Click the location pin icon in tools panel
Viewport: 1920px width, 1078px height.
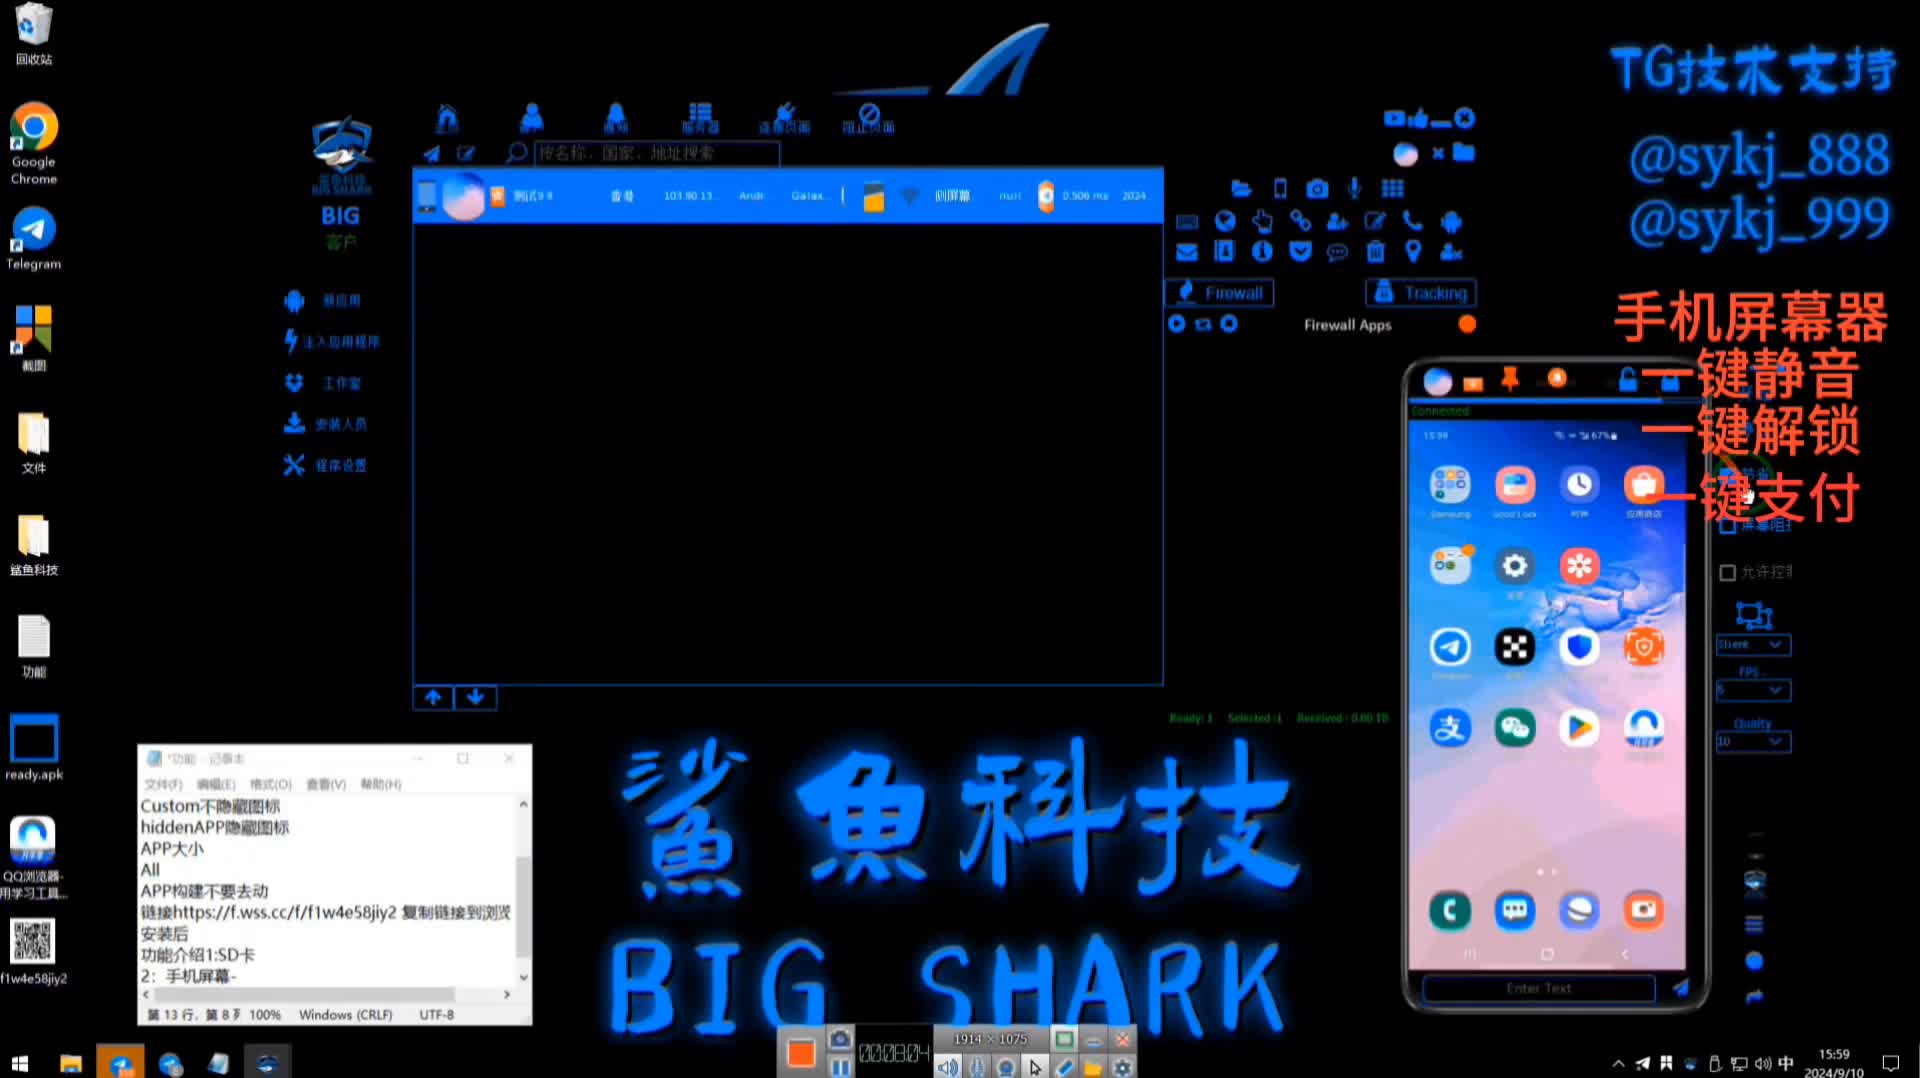pyautogui.click(x=1412, y=251)
